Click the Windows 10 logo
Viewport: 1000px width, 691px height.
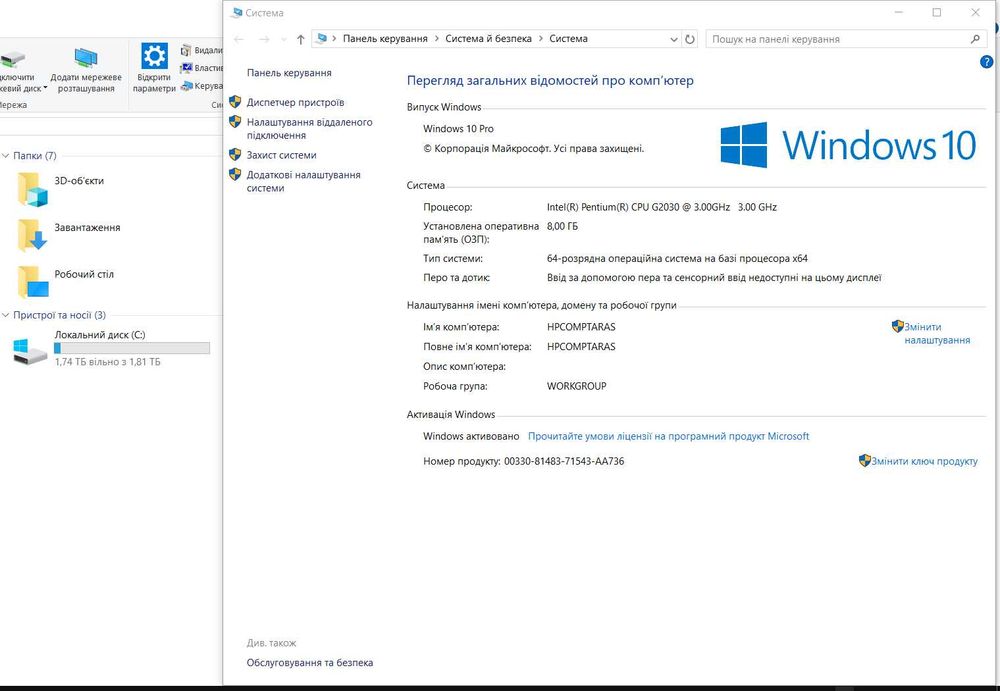(x=848, y=145)
